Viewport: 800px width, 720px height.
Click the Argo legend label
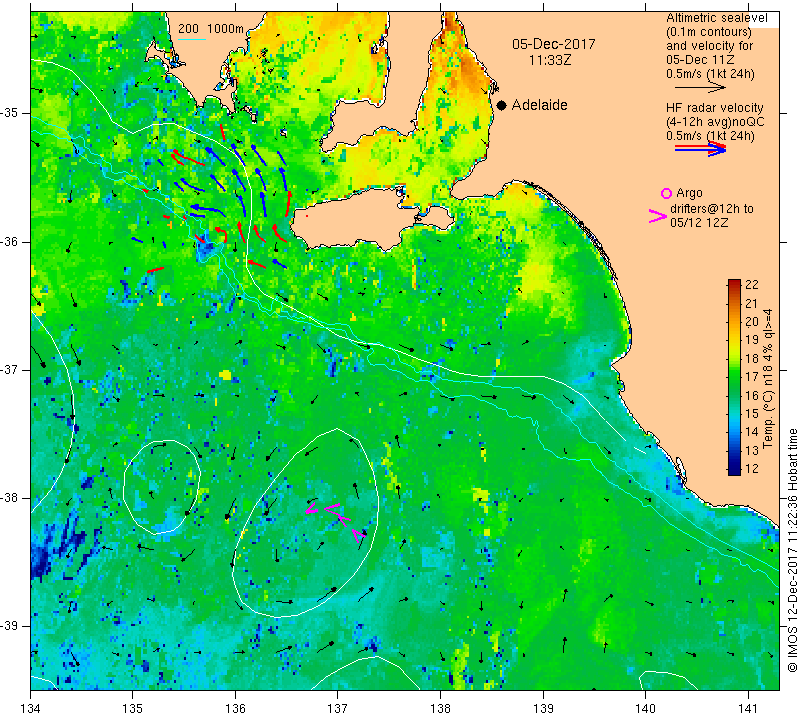coord(689,193)
